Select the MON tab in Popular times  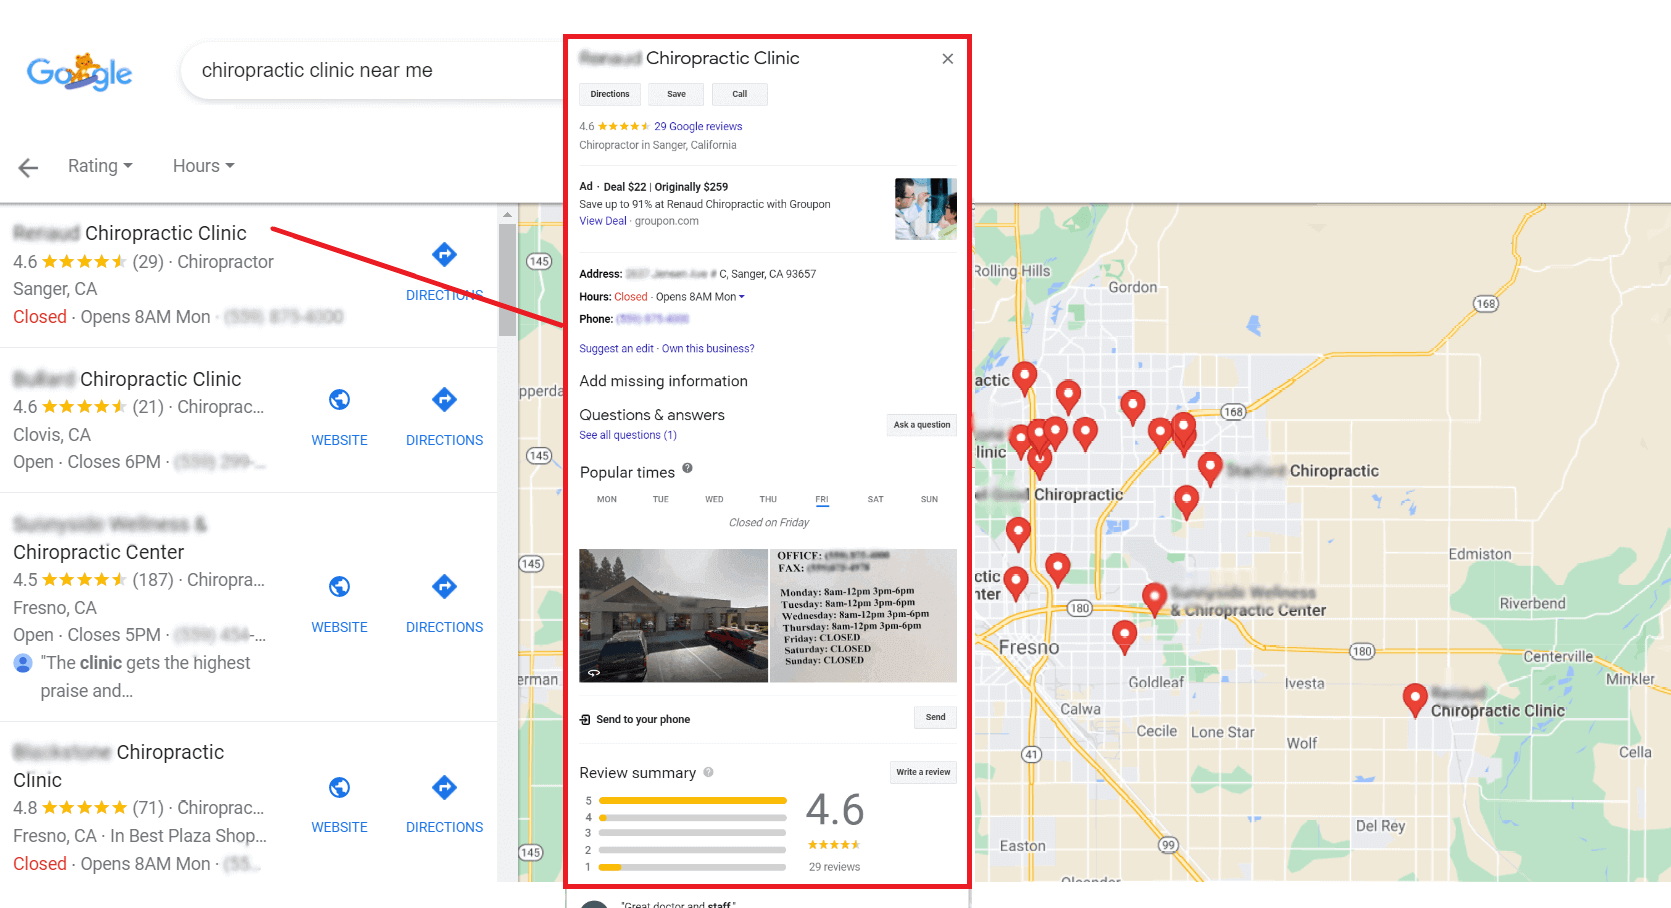(x=607, y=499)
